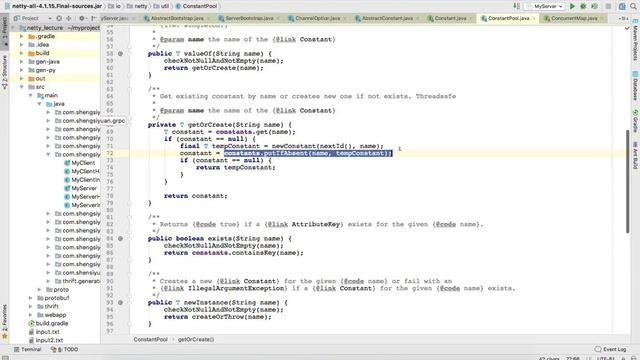This screenshot has width=640, height=360.
Task: Open the Terminal tool window
Action: click(x=28, y=349)
